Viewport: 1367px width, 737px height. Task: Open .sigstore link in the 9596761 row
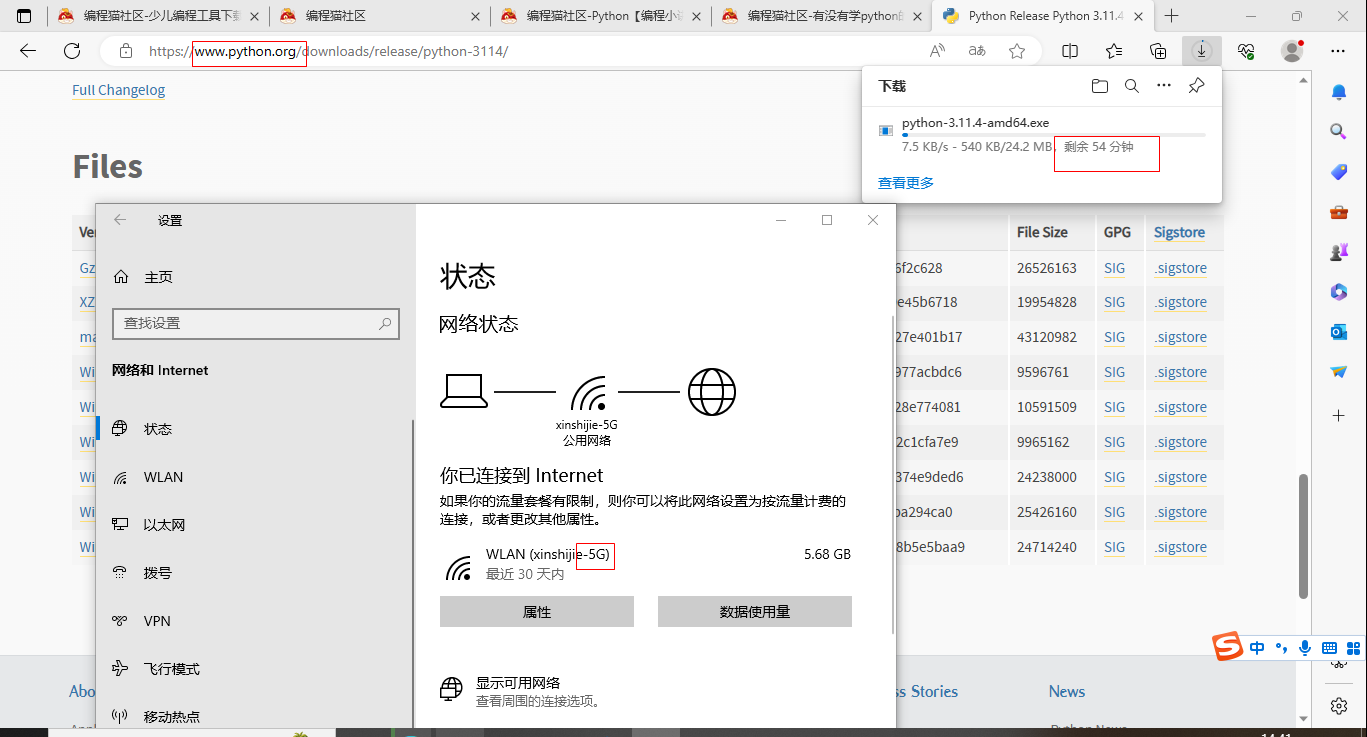tap(1180, 372)
